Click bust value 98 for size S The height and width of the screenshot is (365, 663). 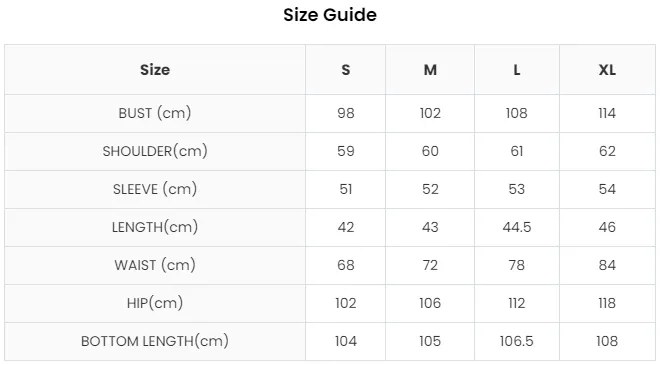tap(345, 113)
